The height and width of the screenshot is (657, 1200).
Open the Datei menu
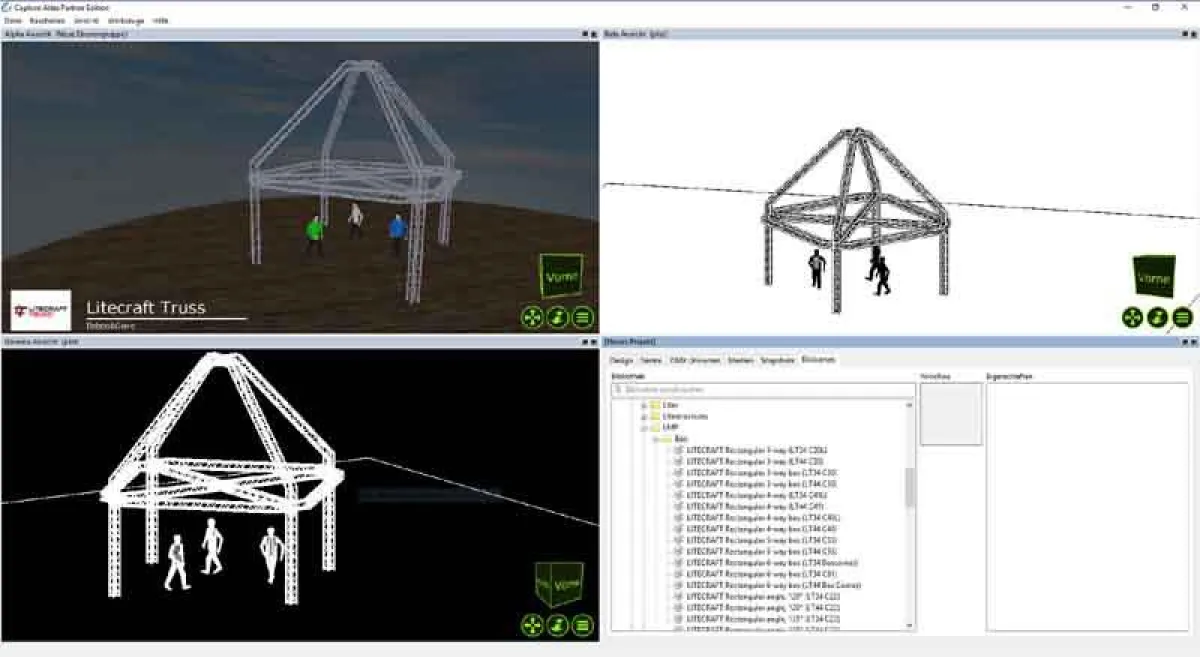tap(12, 19)
